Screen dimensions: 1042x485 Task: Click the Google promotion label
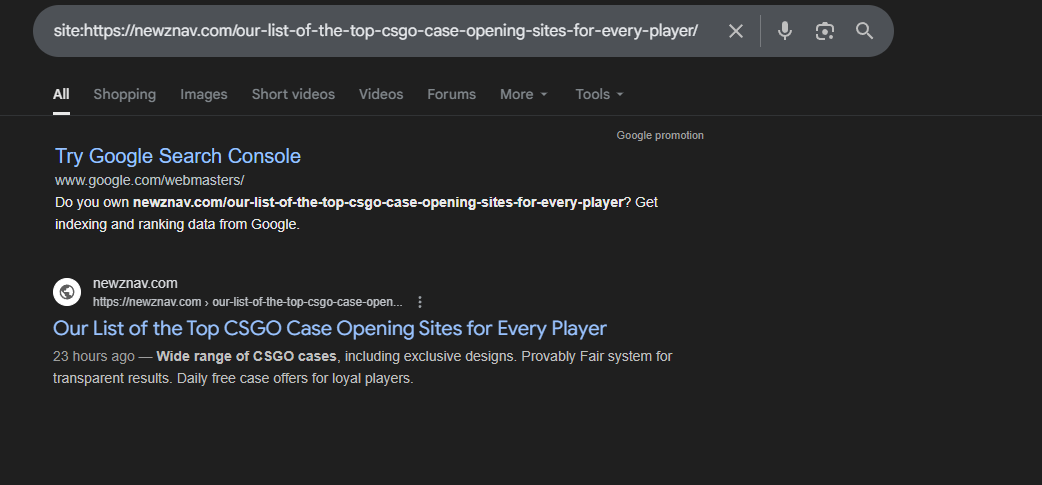660,136
